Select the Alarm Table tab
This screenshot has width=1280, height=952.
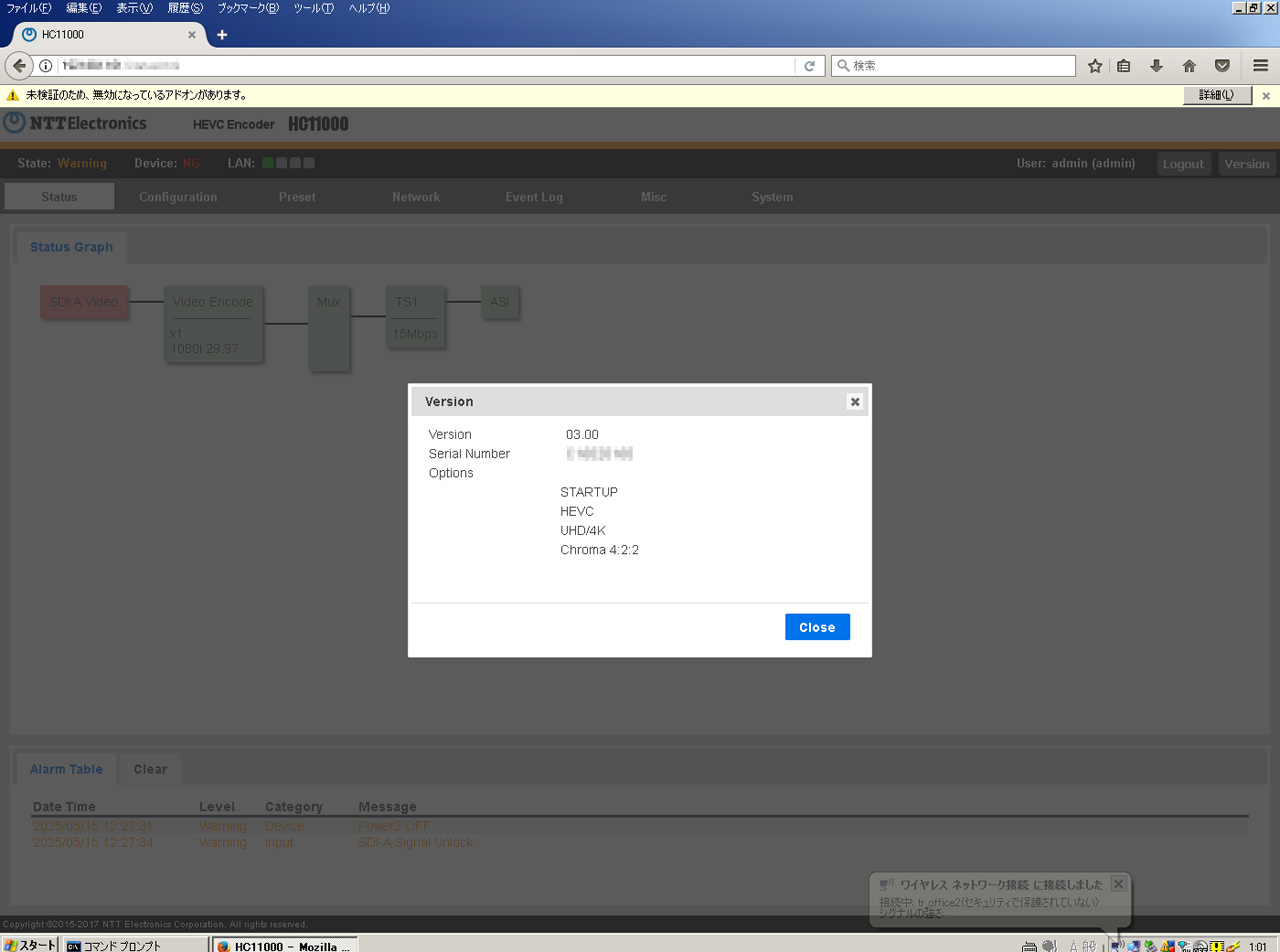coord(66,769)
